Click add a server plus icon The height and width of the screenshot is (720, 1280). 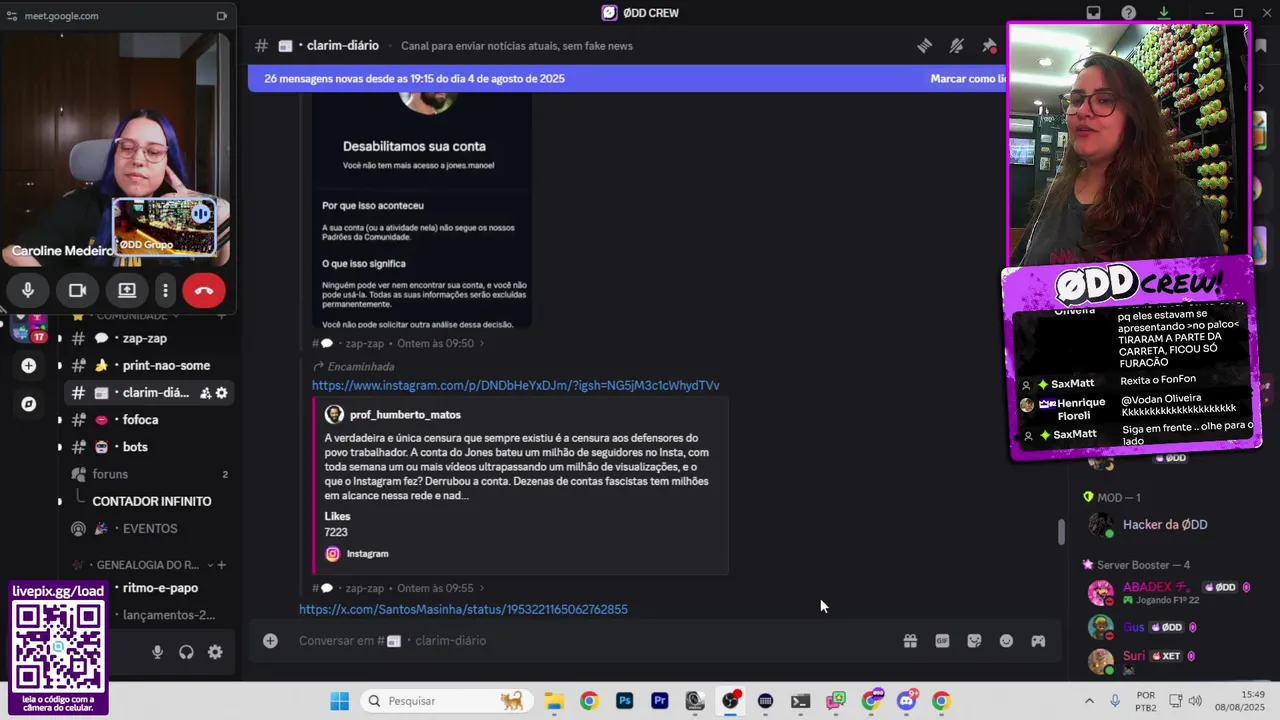pyautogui.click(x=29, y=366)
